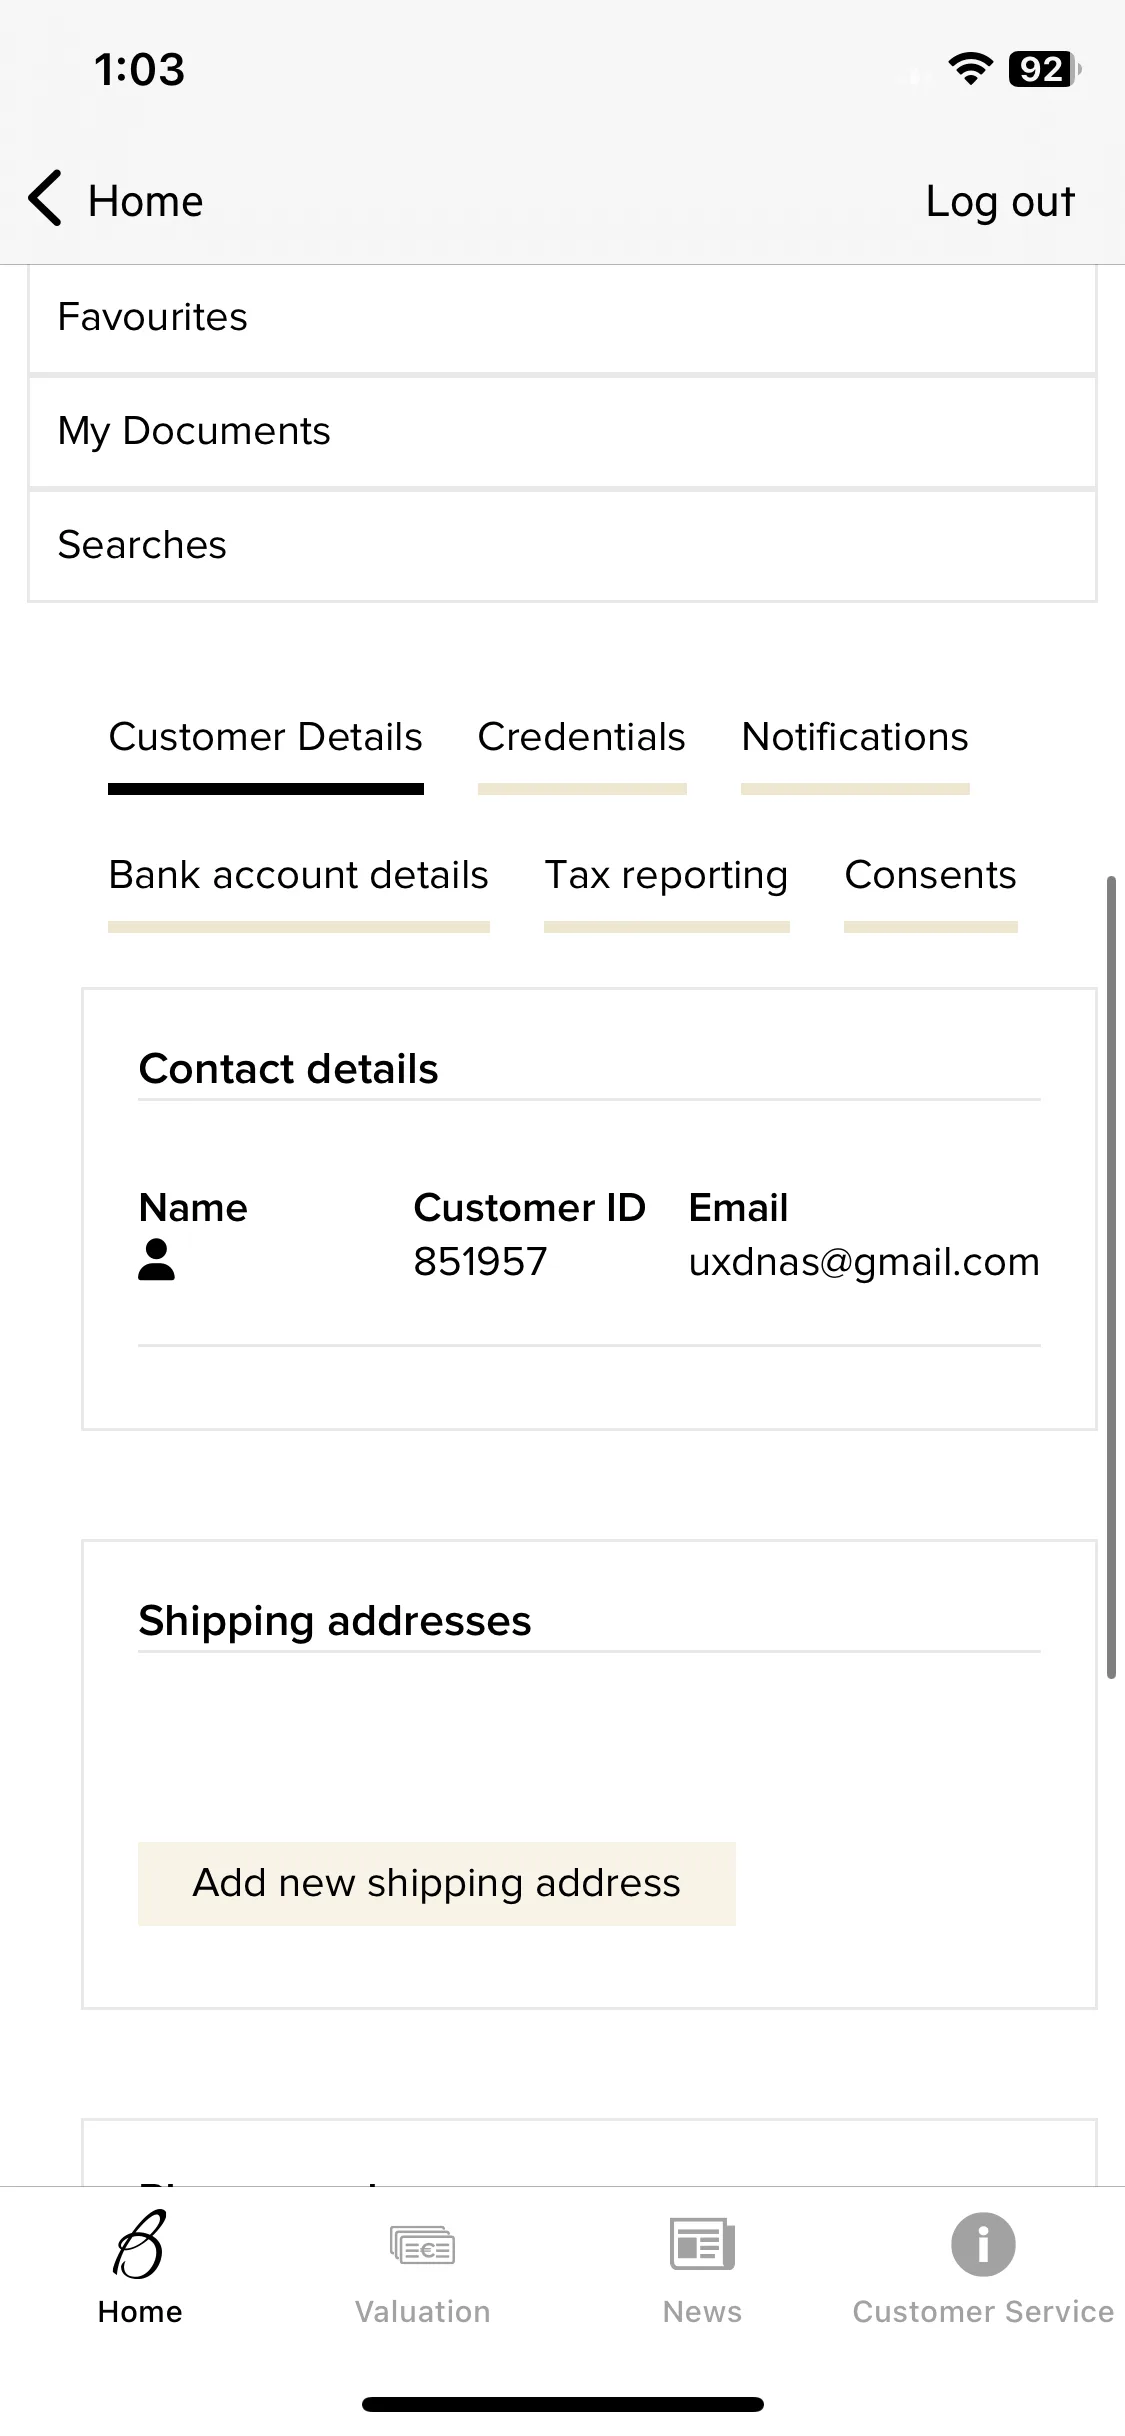The image size is (1125, 2436).
Task: Tap the person icon under Name
Action: coord(156,1260)
